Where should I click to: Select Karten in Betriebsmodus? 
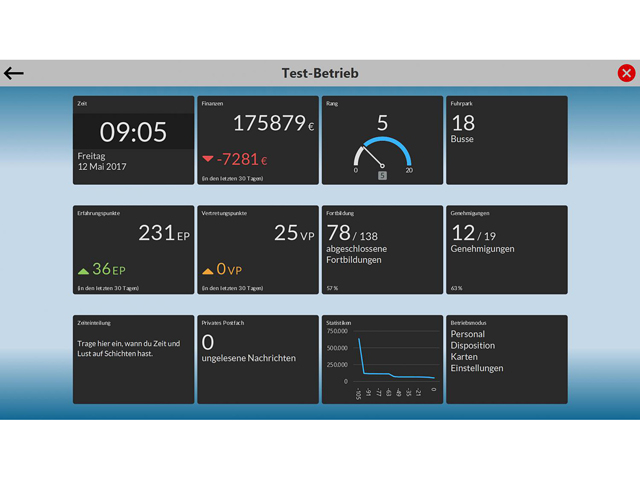465,357
